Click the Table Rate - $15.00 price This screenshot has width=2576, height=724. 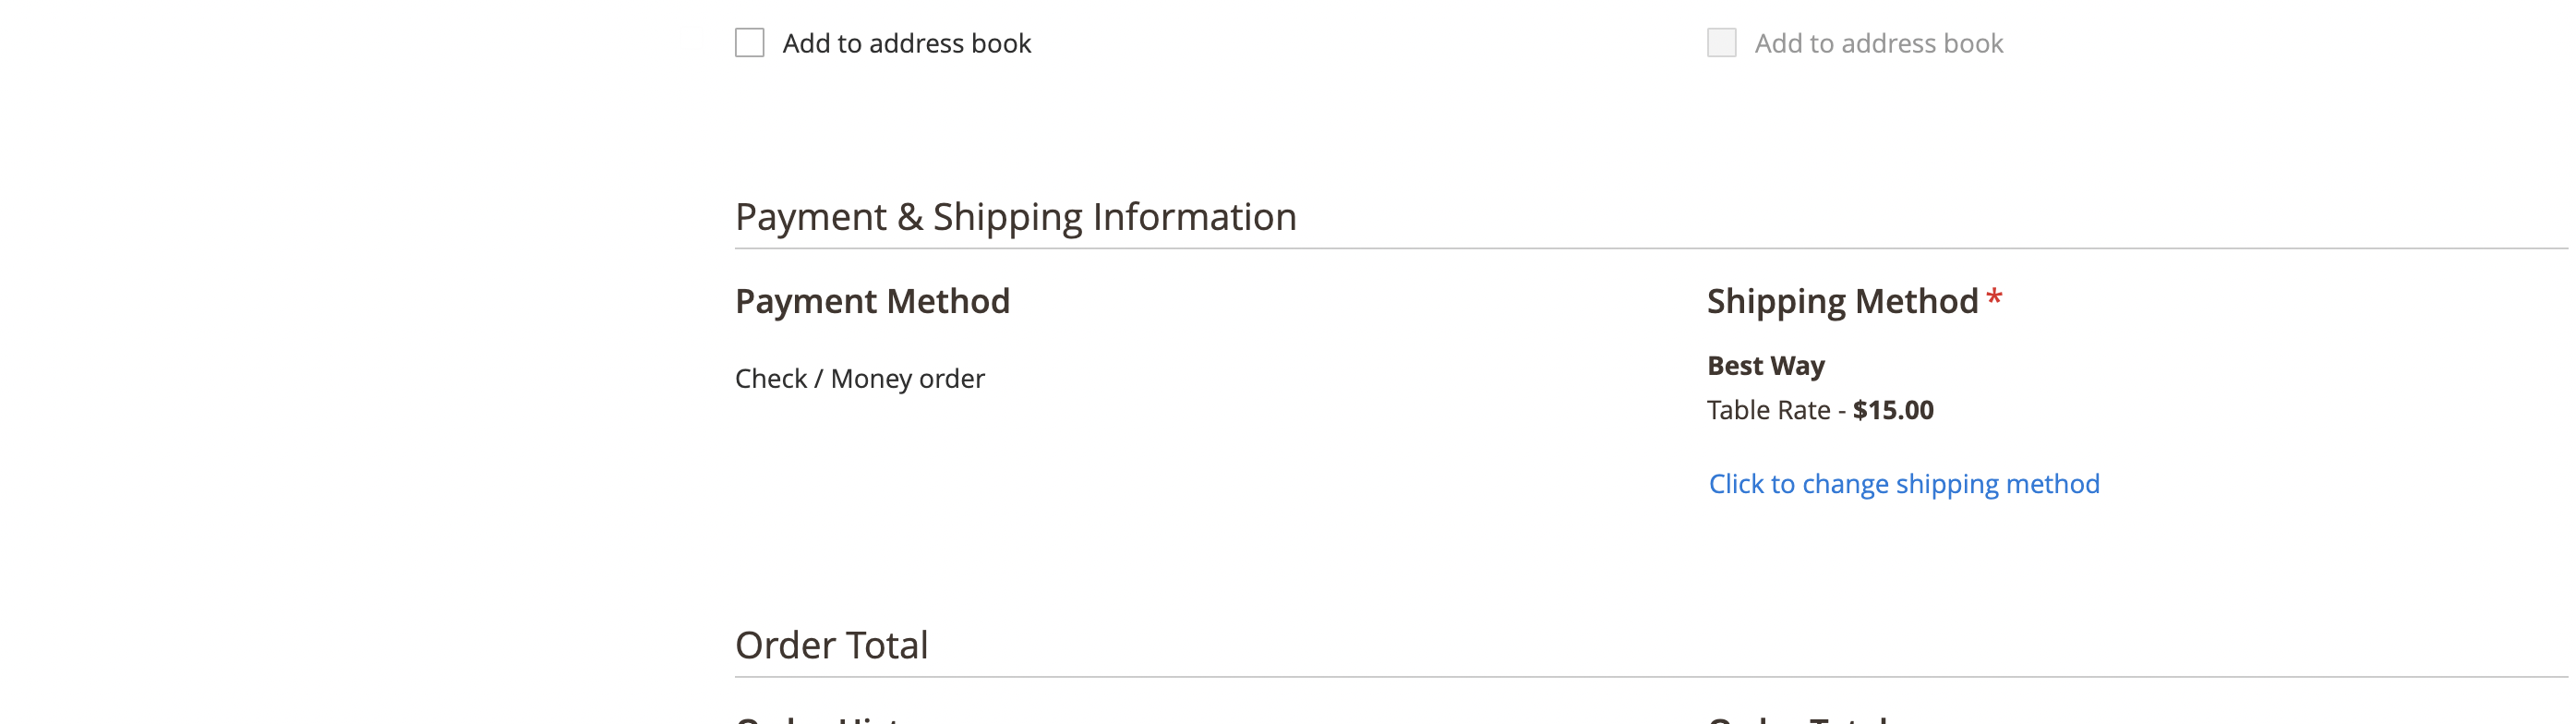coord(1820,410)
